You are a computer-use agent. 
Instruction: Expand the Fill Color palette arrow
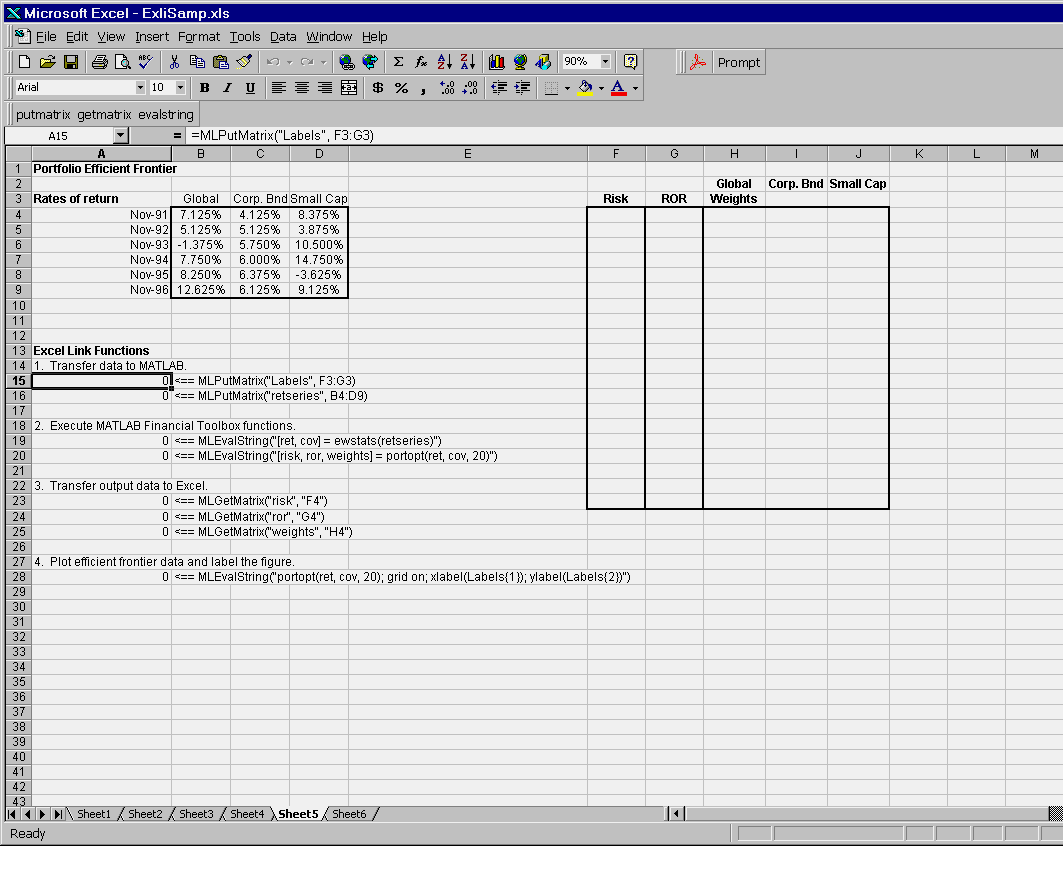601,88
